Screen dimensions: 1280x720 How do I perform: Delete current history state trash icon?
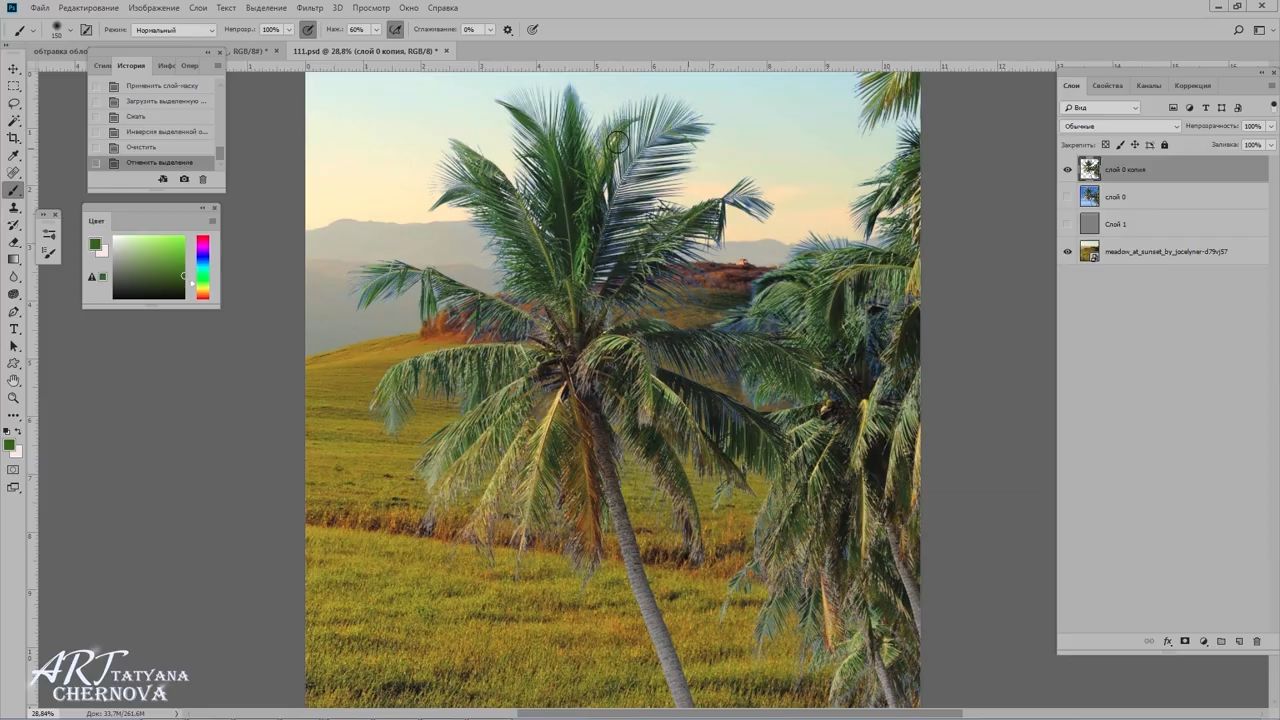[x=203, y=179]
